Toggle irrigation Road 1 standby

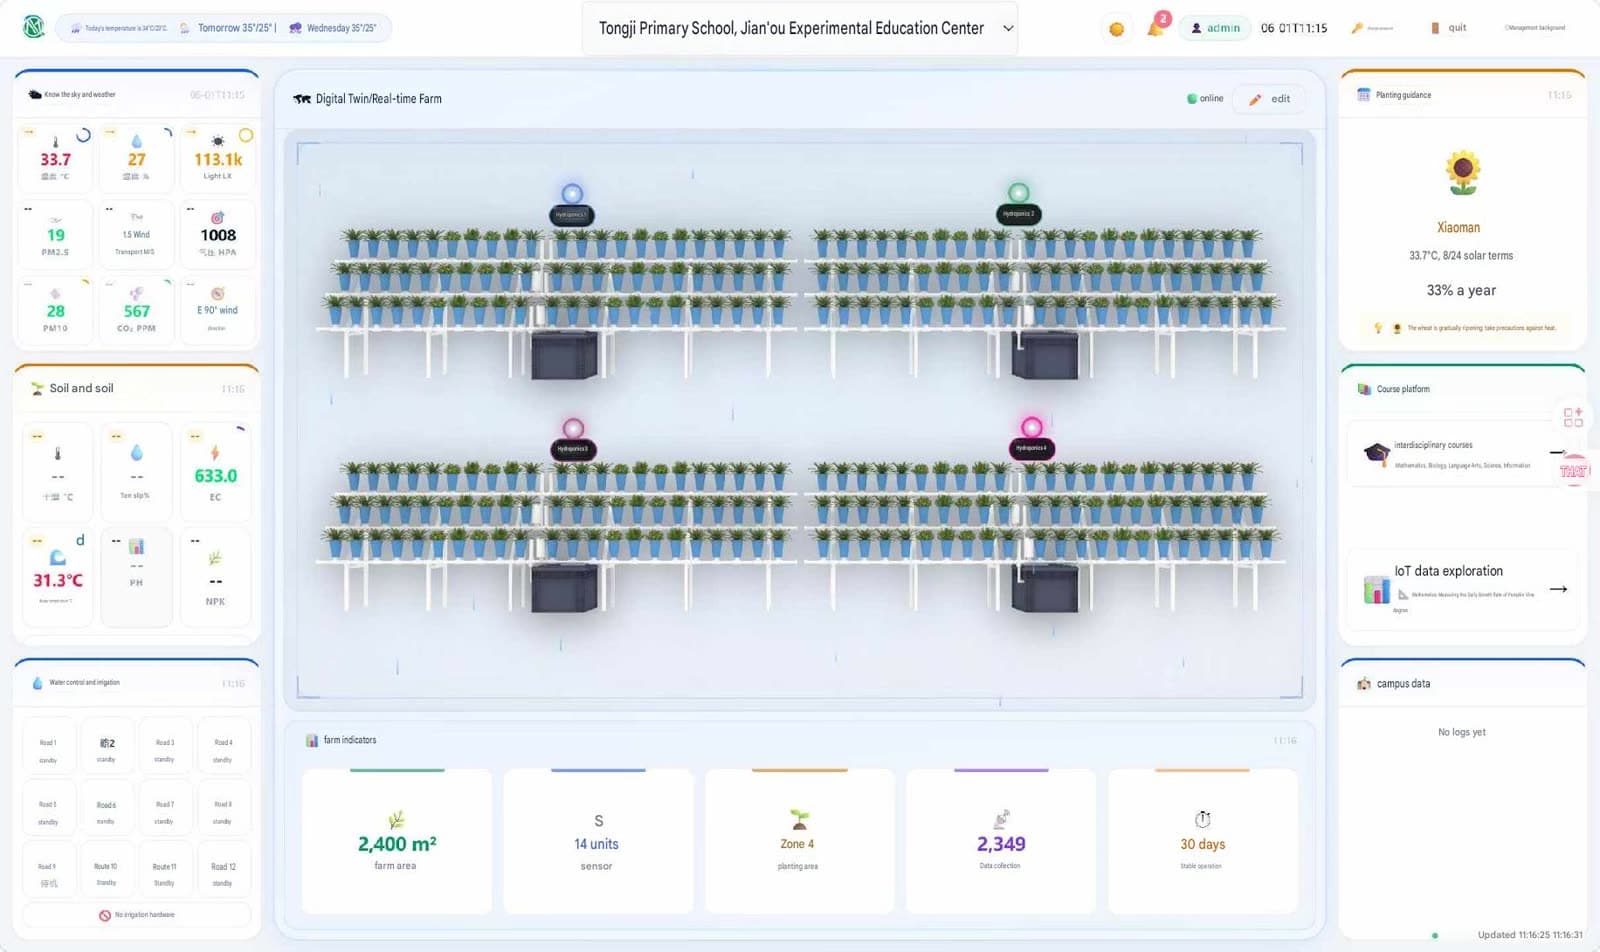(x=48, y=750)
